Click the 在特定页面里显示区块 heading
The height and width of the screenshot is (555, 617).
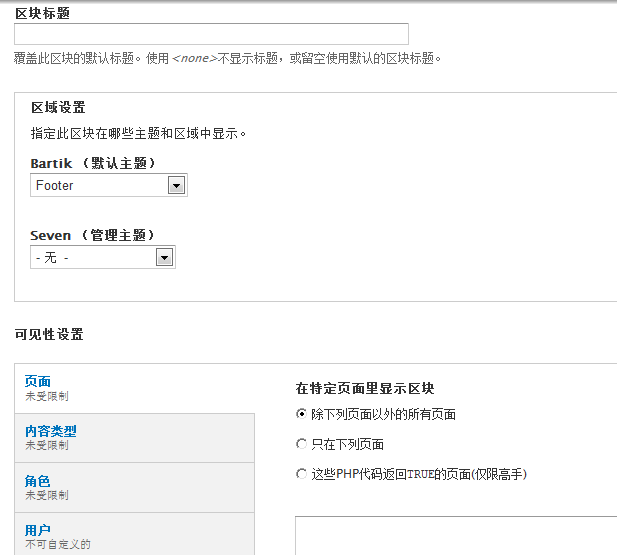pos(365,388)
